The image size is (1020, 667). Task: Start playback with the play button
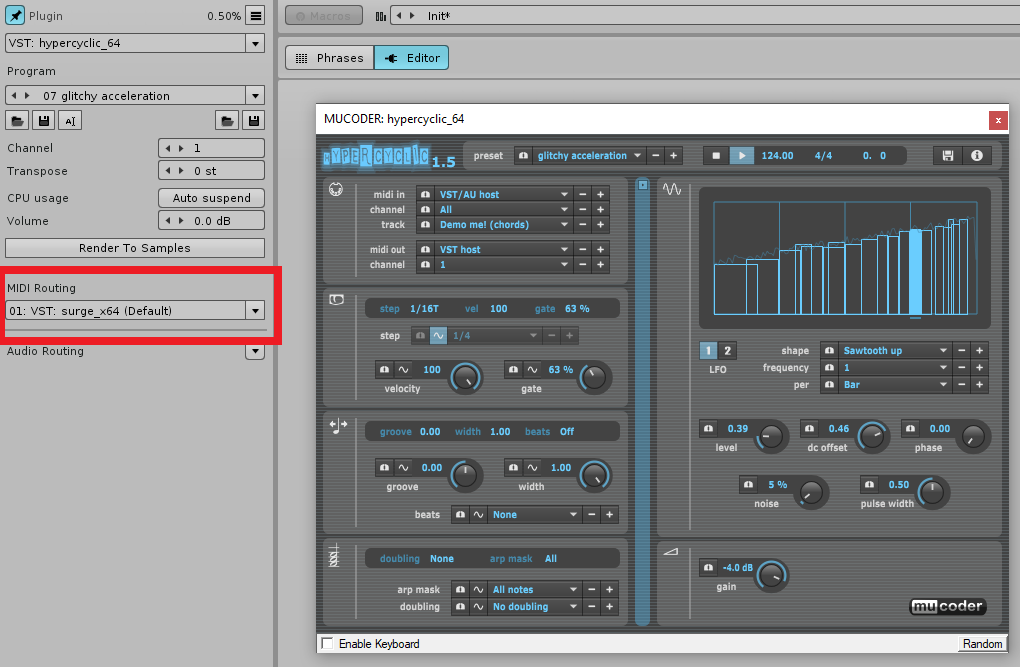tap(742, 156)
